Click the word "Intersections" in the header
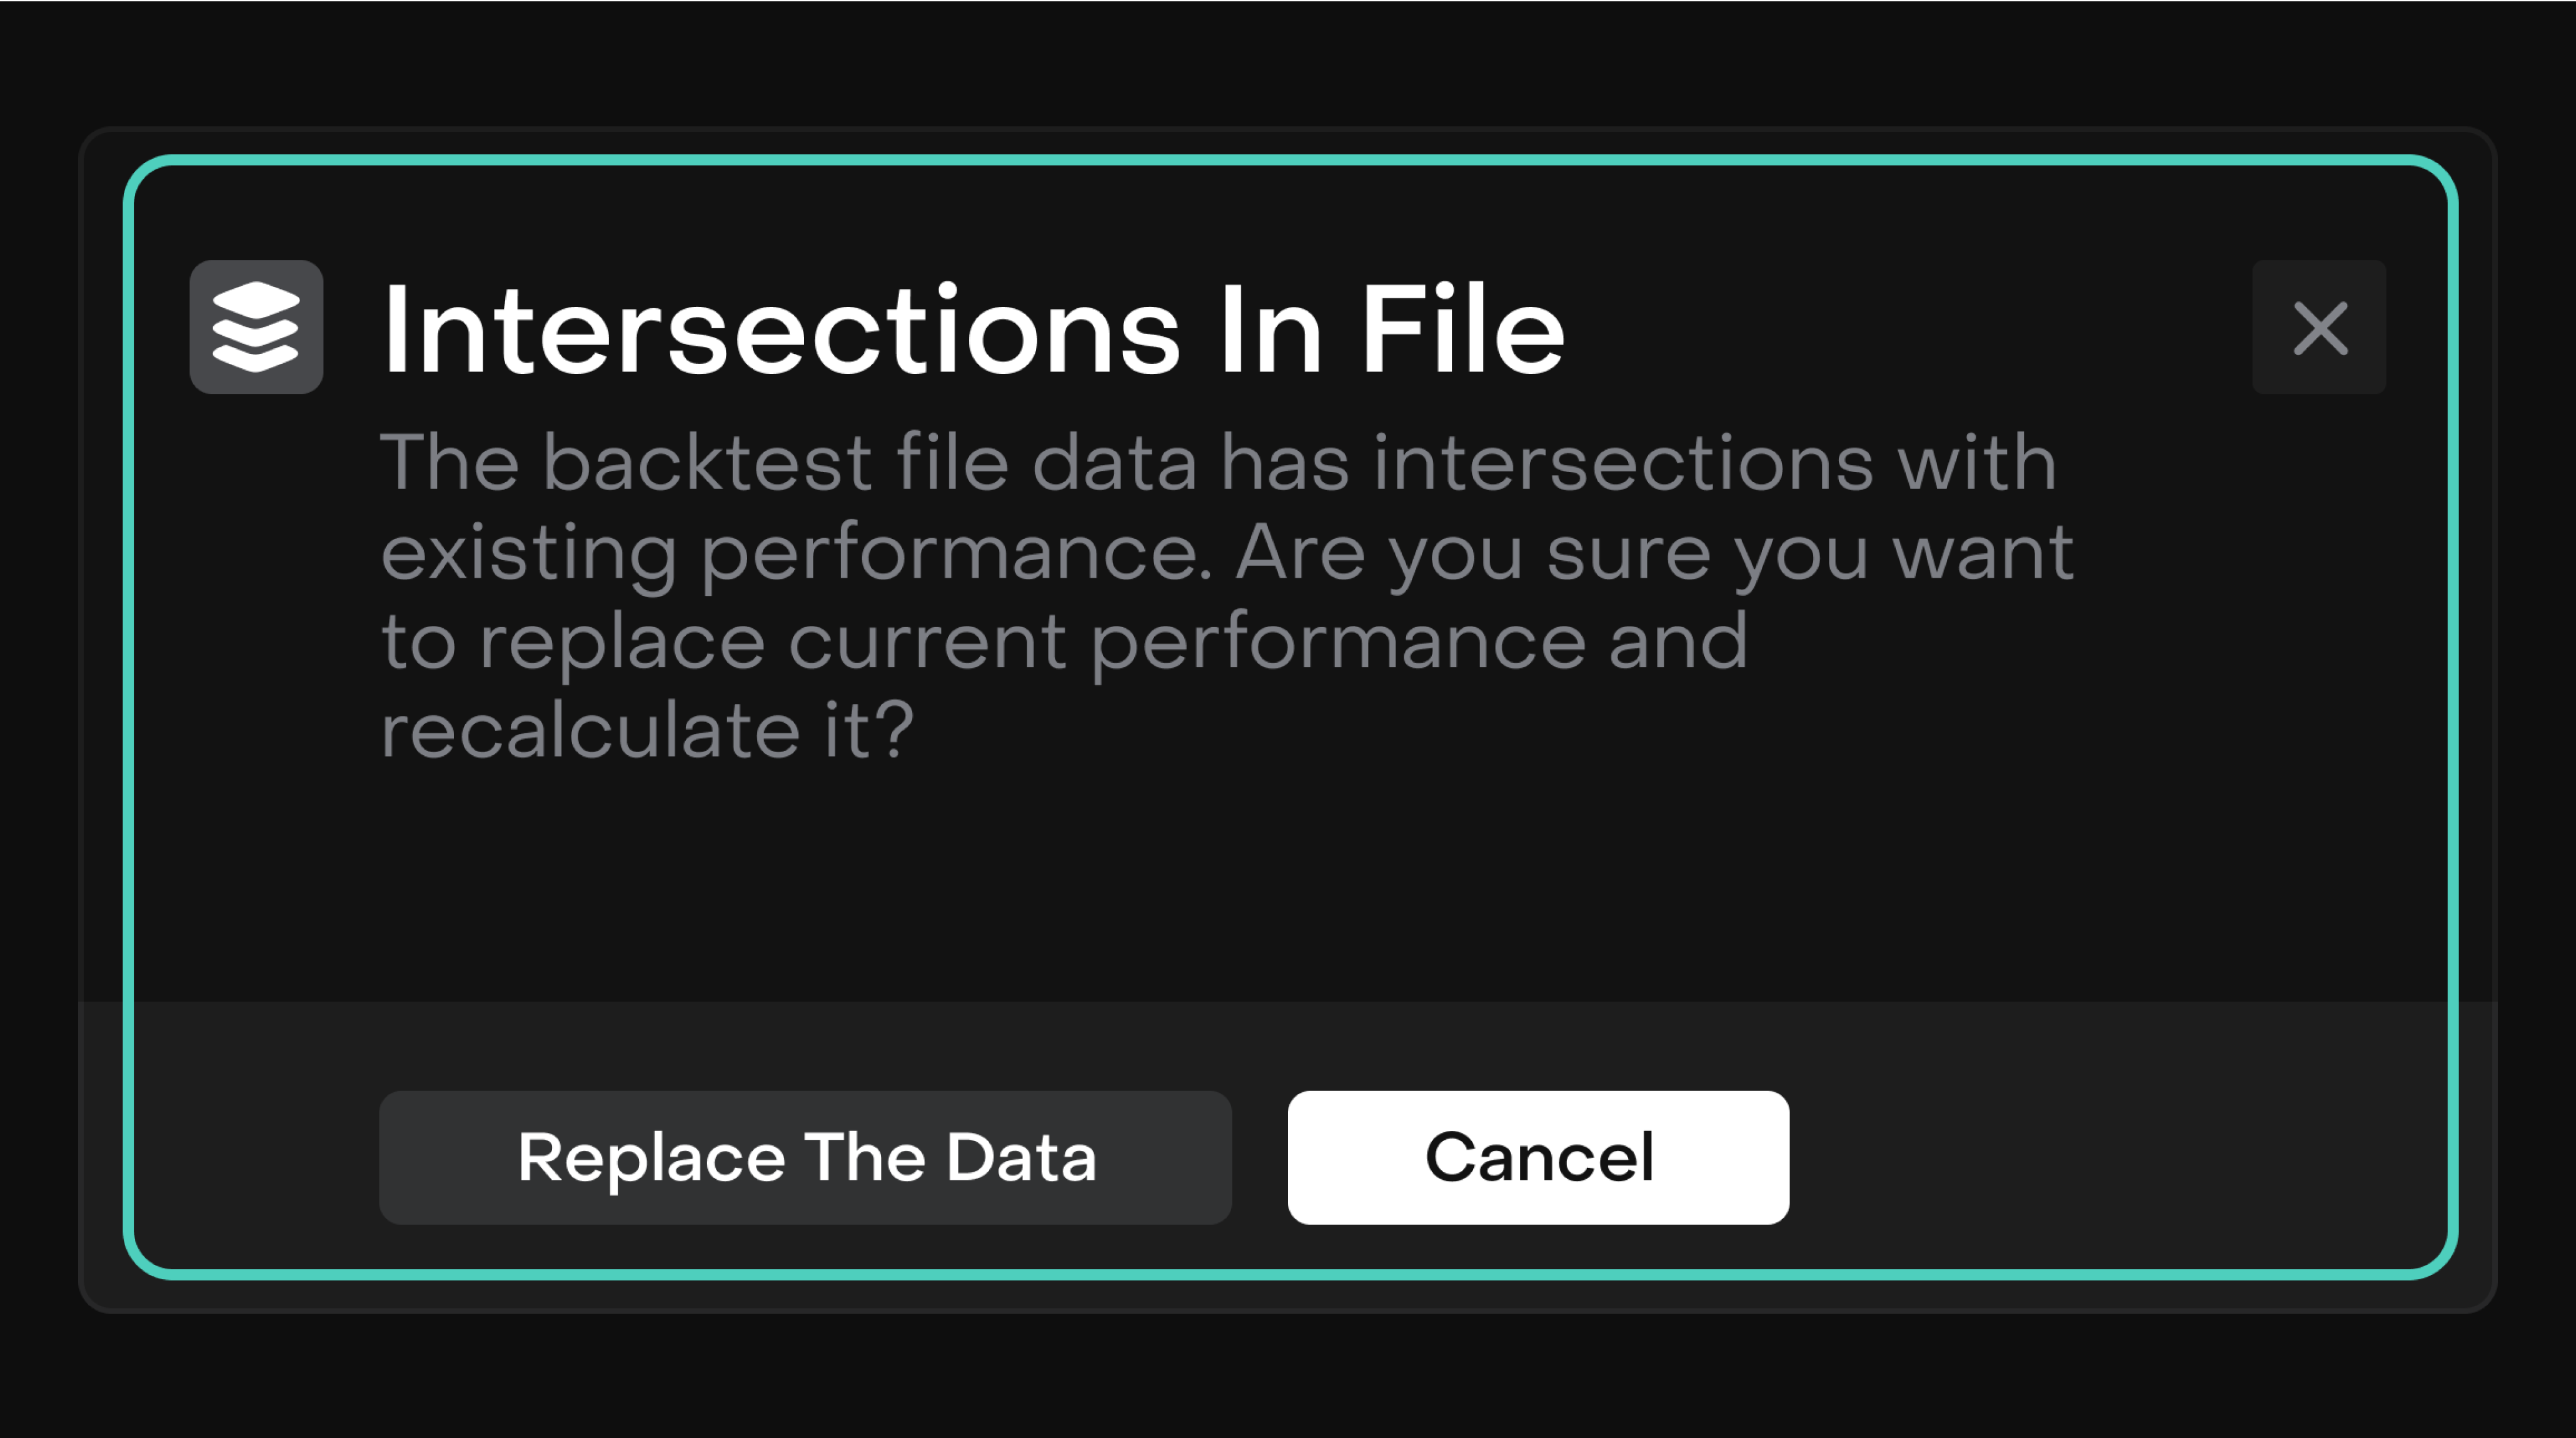This screenshot has width=2576, height=1438. pyautogui.click(x=781, y=329)
